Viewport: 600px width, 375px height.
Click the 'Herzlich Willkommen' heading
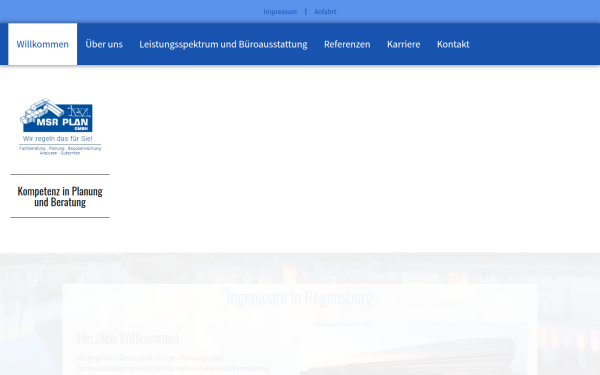coord(128,338)
